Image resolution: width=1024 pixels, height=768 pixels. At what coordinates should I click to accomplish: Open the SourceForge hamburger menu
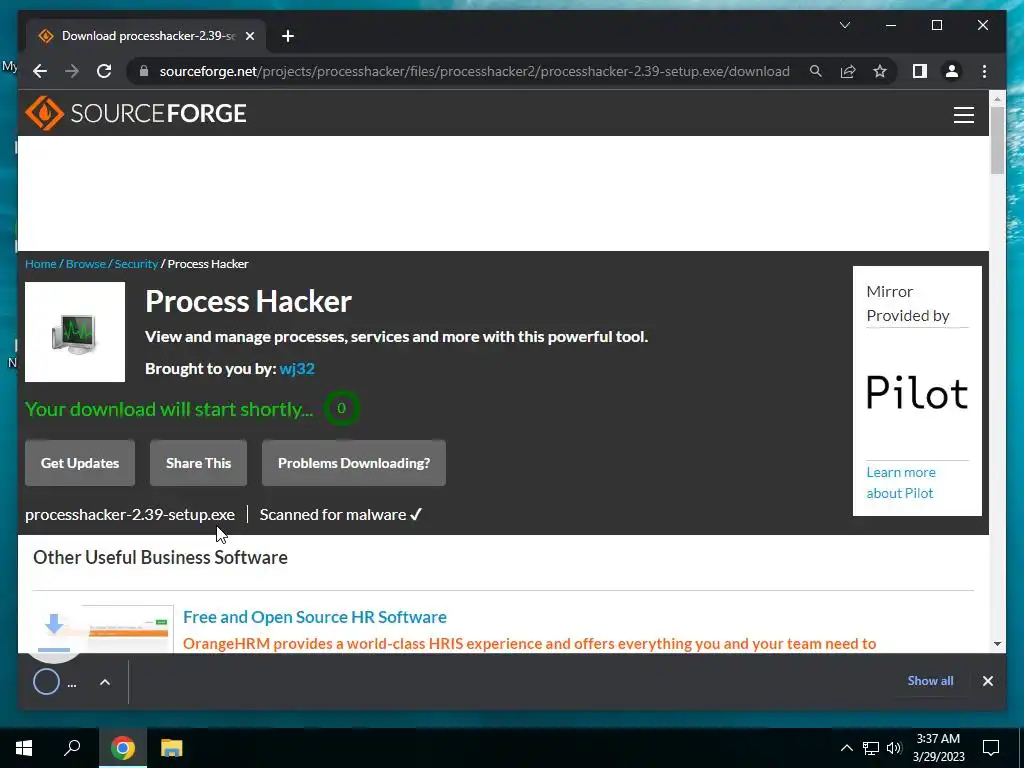[x=963, y=115]
